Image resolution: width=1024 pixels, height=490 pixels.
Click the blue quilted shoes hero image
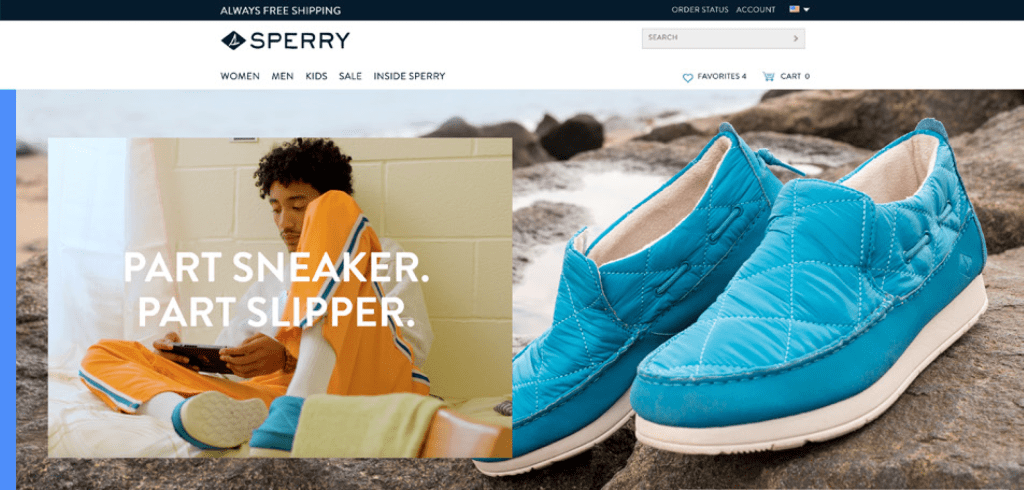744,294
